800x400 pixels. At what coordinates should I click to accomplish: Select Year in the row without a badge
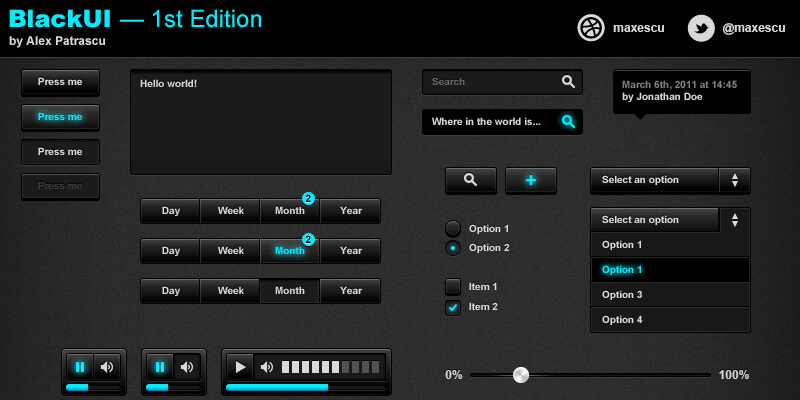pyautogui.click(x=351, y=291)
